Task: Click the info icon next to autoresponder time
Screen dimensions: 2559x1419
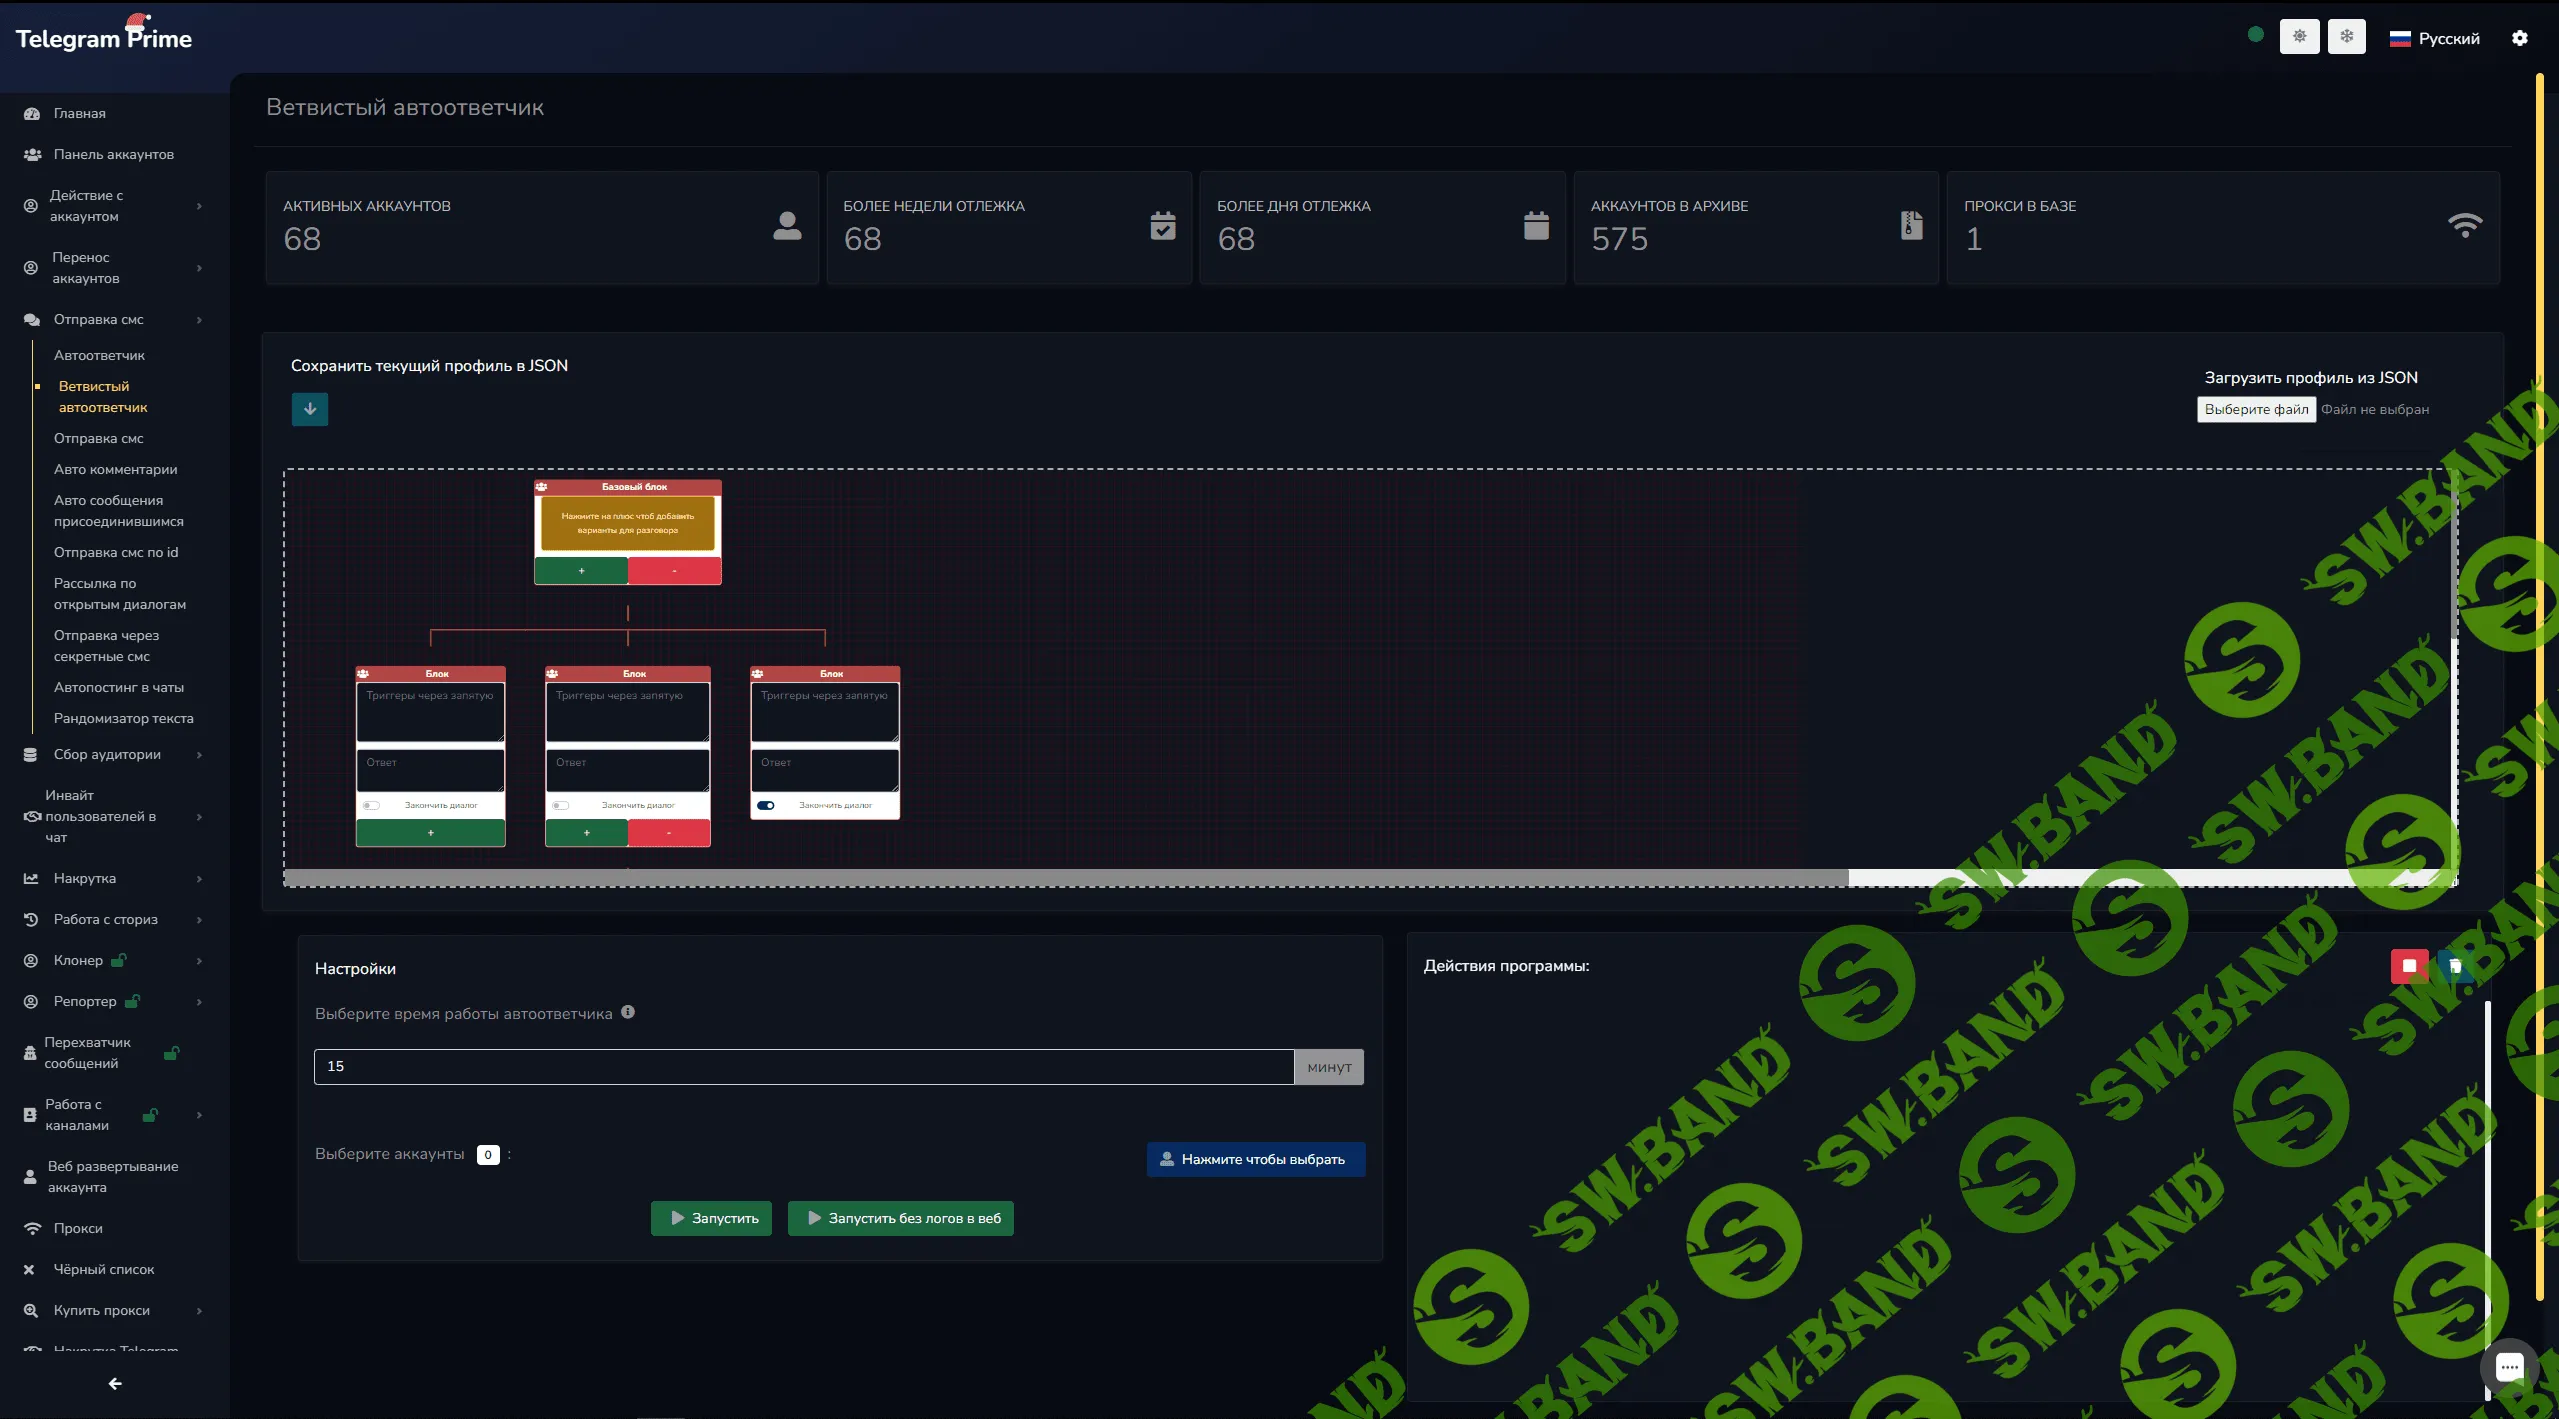Action: [x=628, y=1012]
